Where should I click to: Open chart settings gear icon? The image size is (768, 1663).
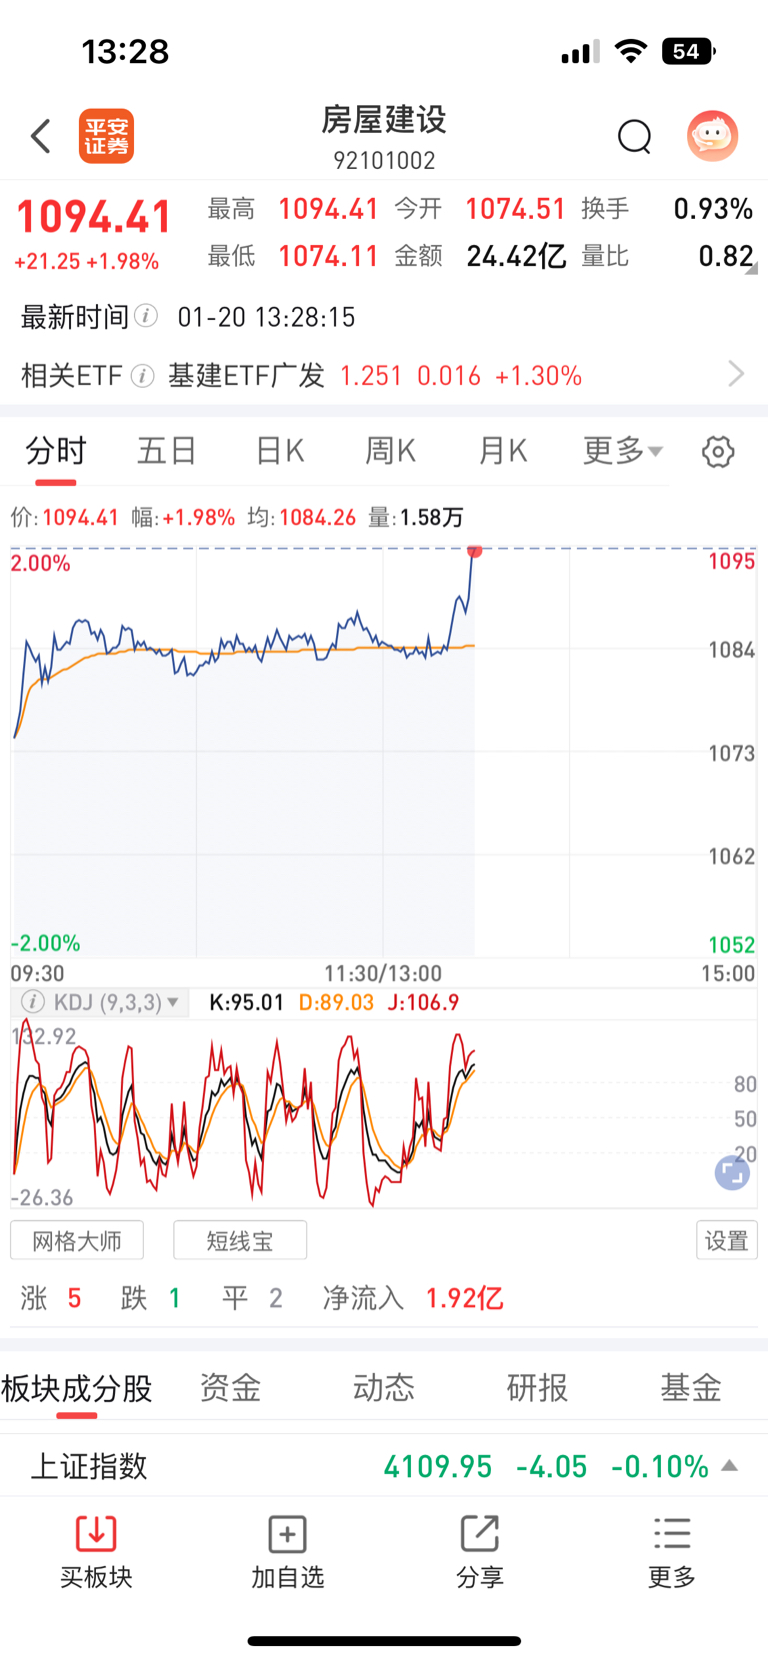pyautogui.click(x=718, y=452)
